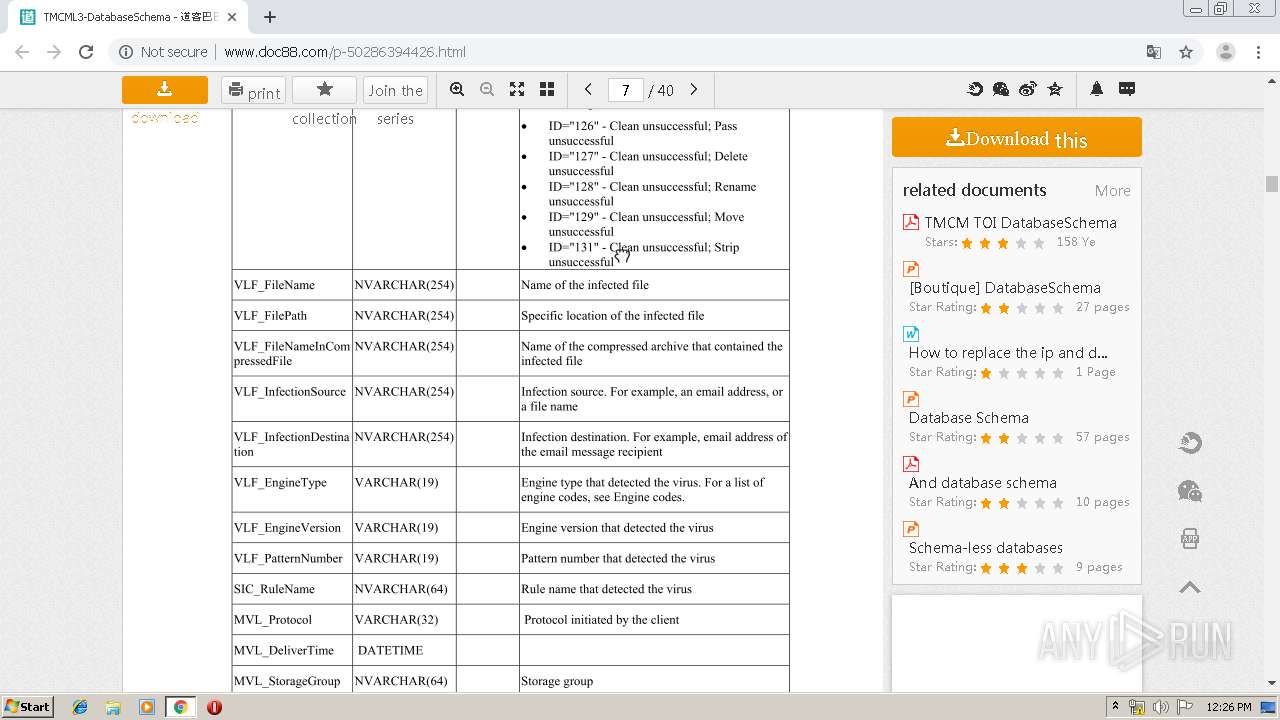1280x720 pixels.
Task: Click the page number input field
Action: [625, 90]
